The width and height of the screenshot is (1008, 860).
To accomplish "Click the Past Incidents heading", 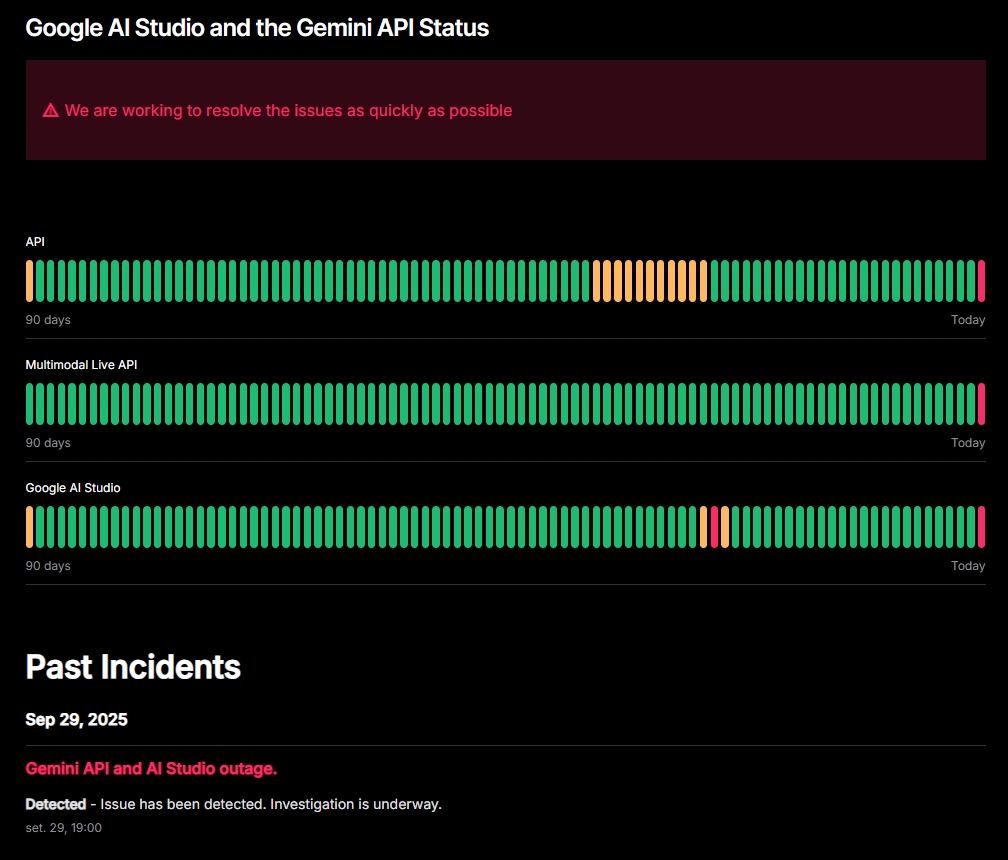I will point(133,667).
